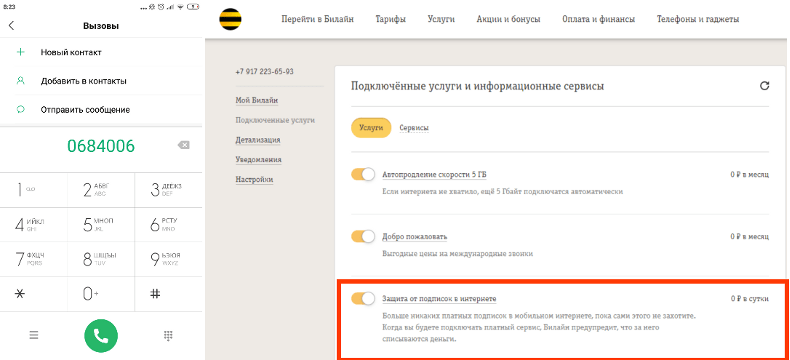The height and width of the screenshot is (360, 790).
Task: Dial digit 5 on keypad
Action: pos(101,224)
